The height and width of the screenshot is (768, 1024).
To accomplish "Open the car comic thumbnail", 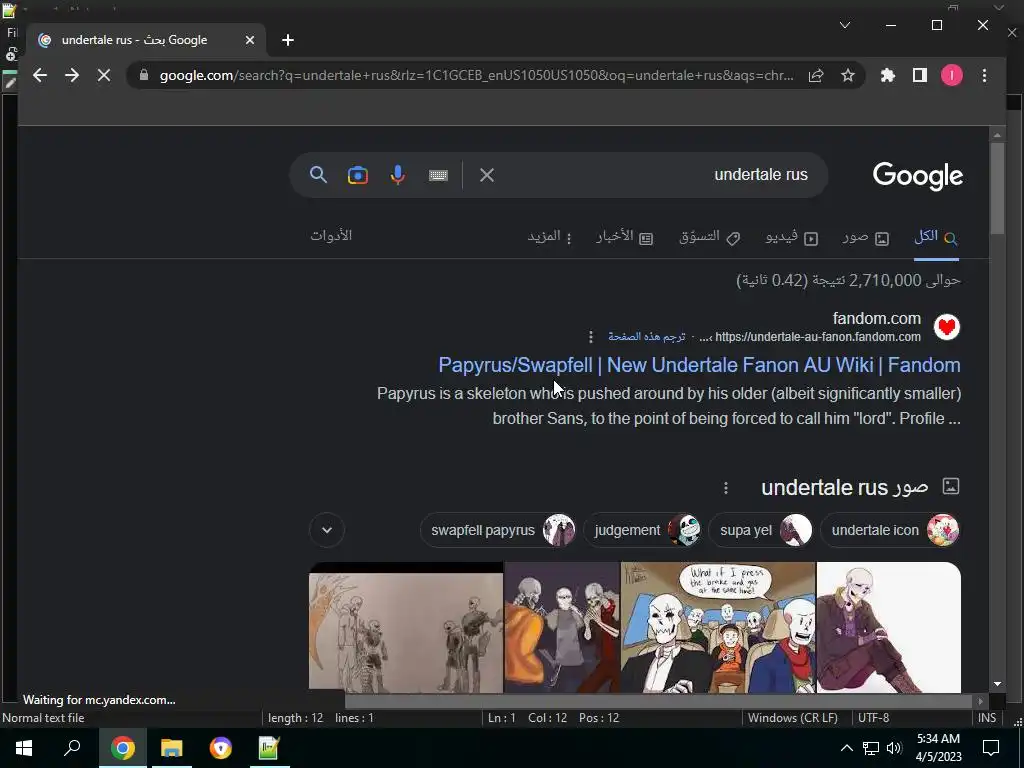I will click(718, 627).
